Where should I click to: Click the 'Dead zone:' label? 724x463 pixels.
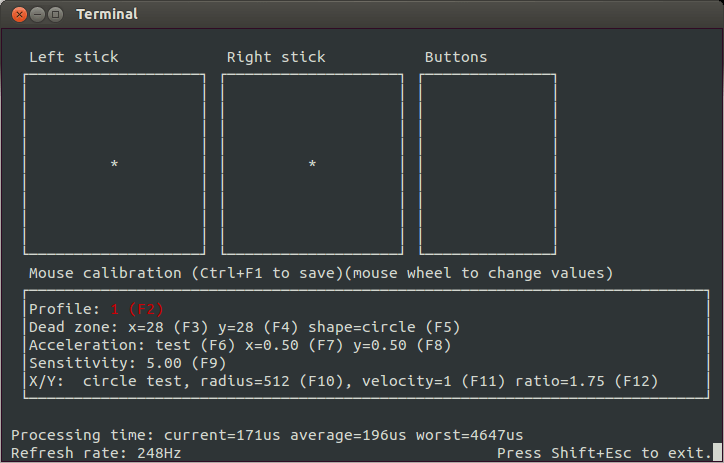74,327
